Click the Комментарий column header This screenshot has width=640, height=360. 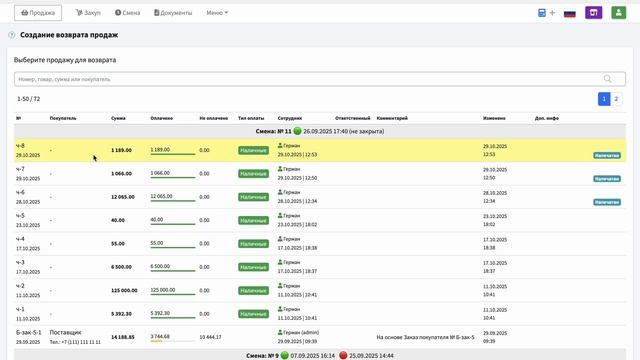click(x=392, y=118)
